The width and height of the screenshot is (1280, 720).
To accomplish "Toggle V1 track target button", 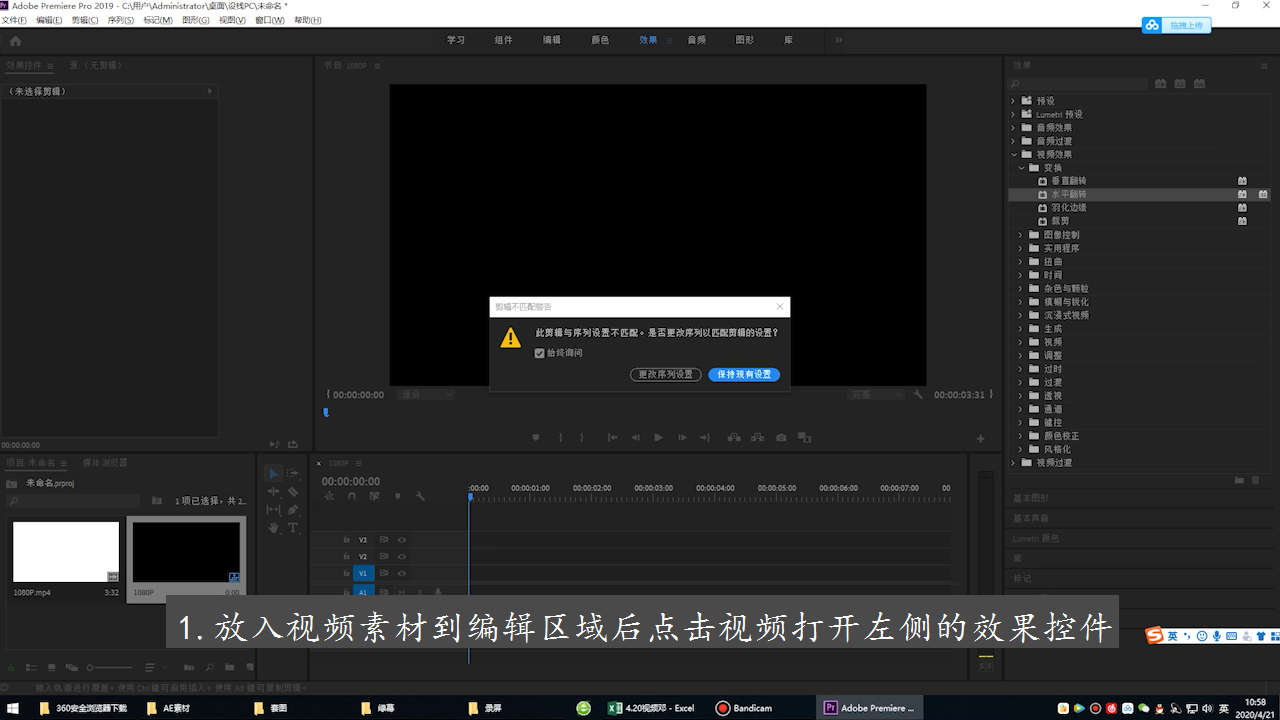I will (x=363, y=573).
